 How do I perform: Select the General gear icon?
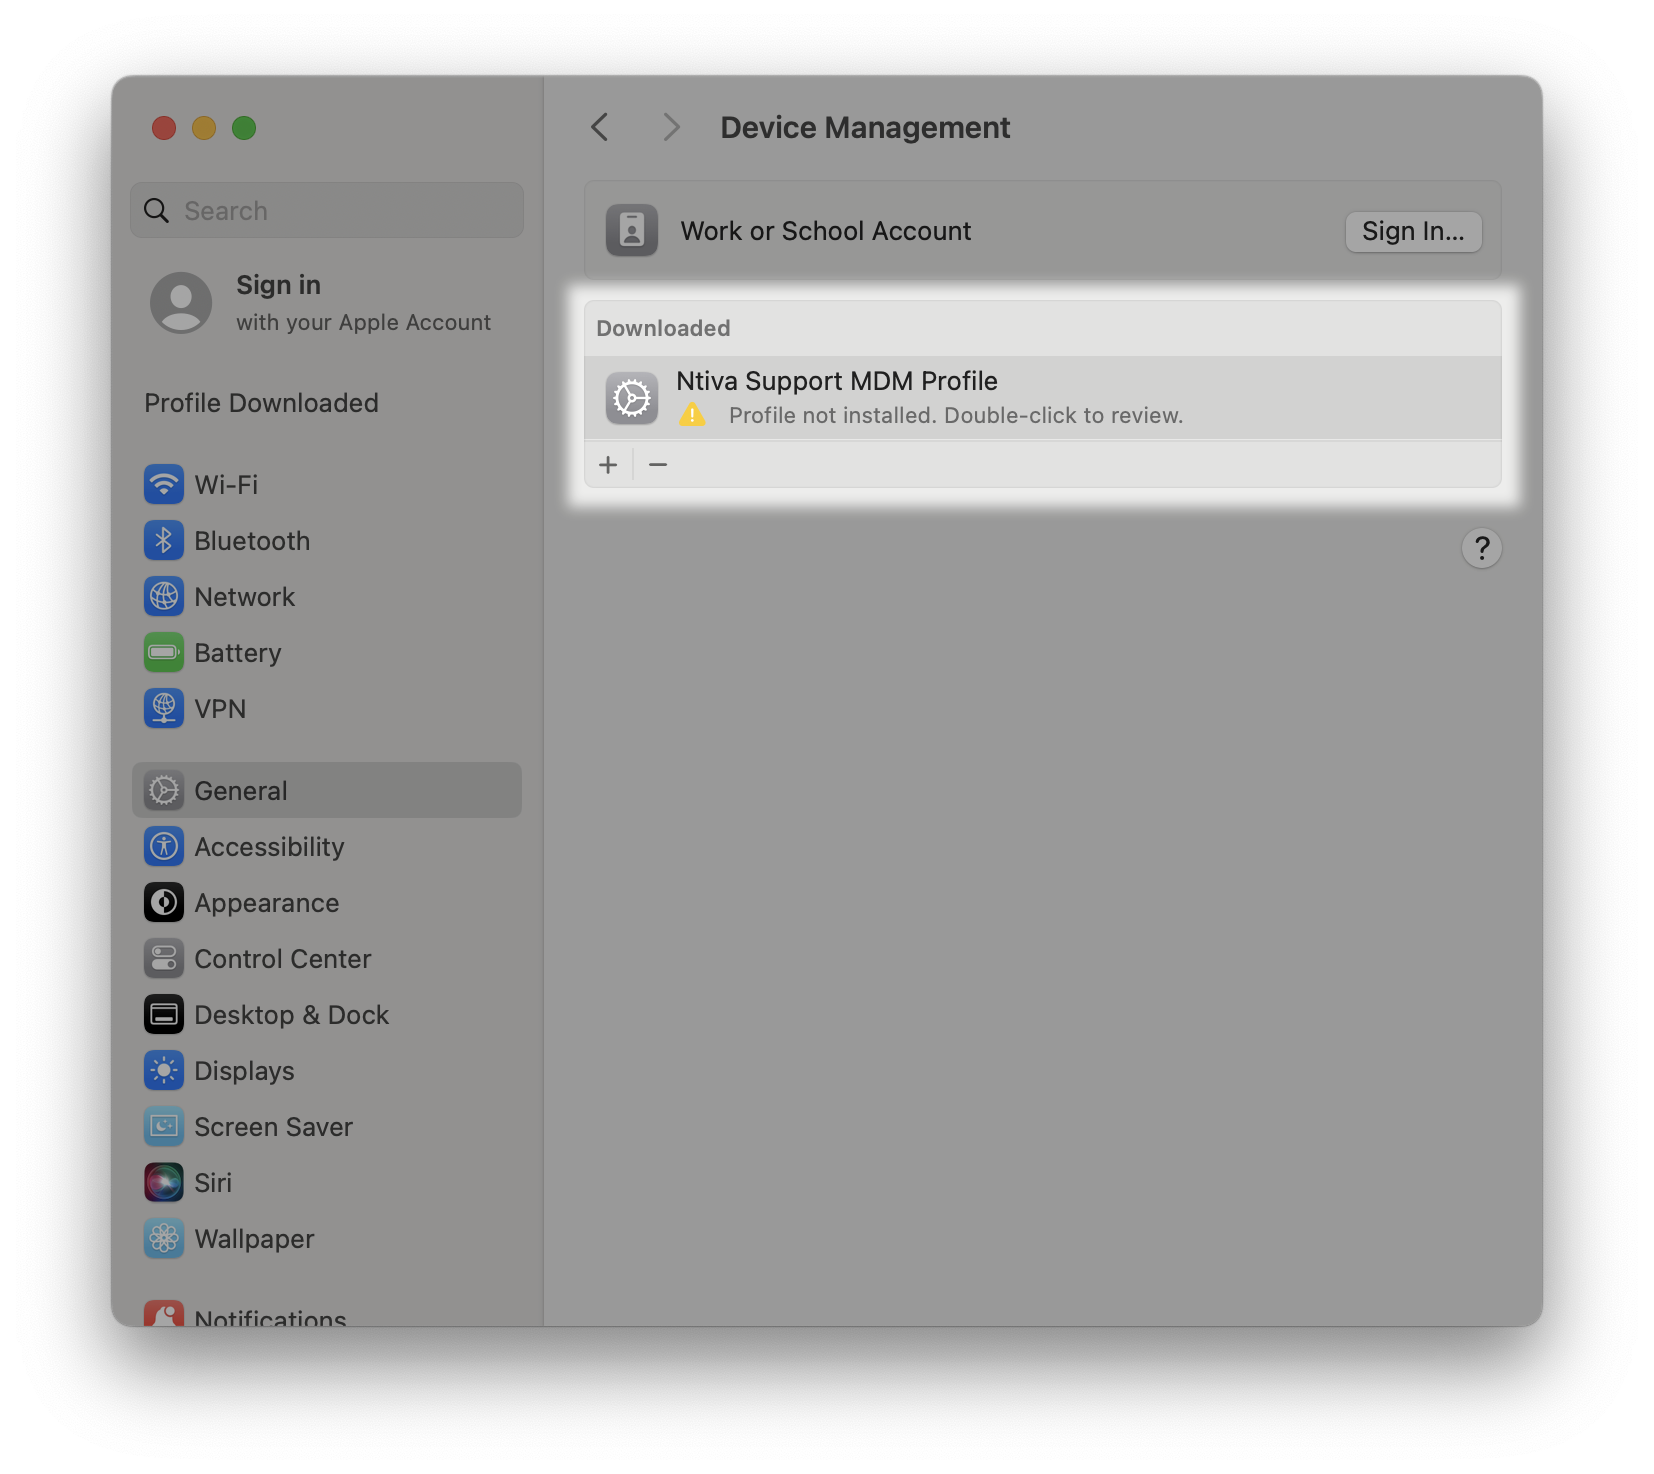tap(164, 791)
